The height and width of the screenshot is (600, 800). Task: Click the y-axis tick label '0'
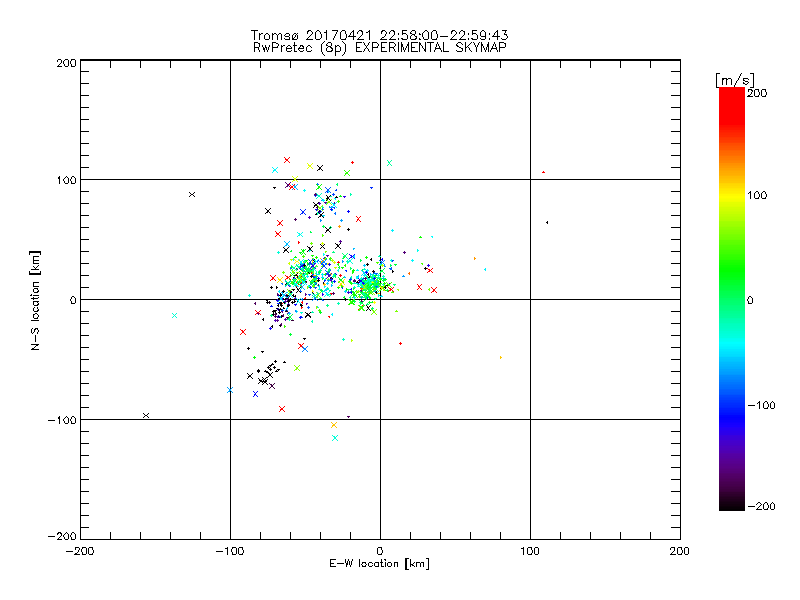[73, 301]
